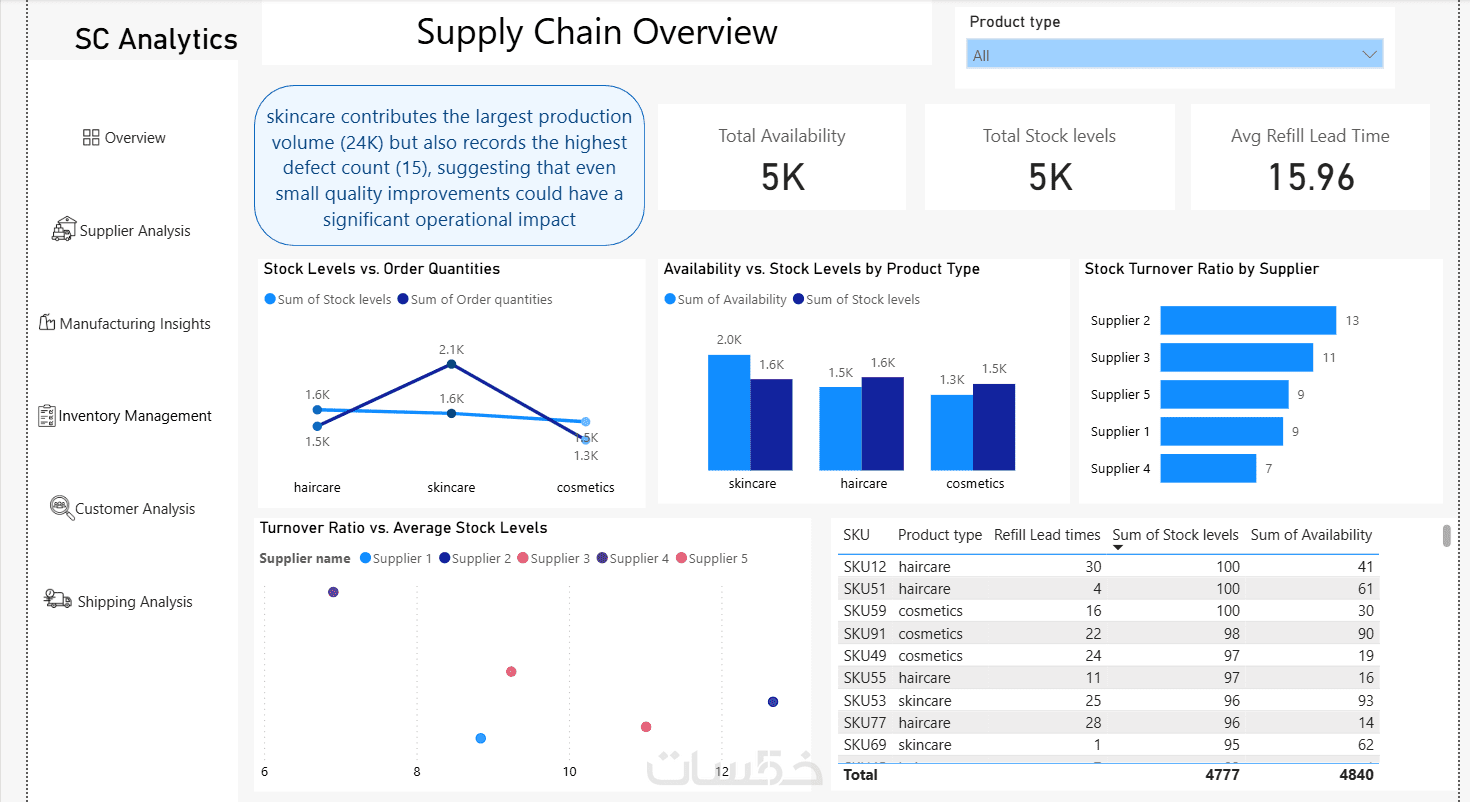The width and height of the screenshot is (1470, 802).
Task: Sort table by Refill Lead times header
Action: [1047, 535]
